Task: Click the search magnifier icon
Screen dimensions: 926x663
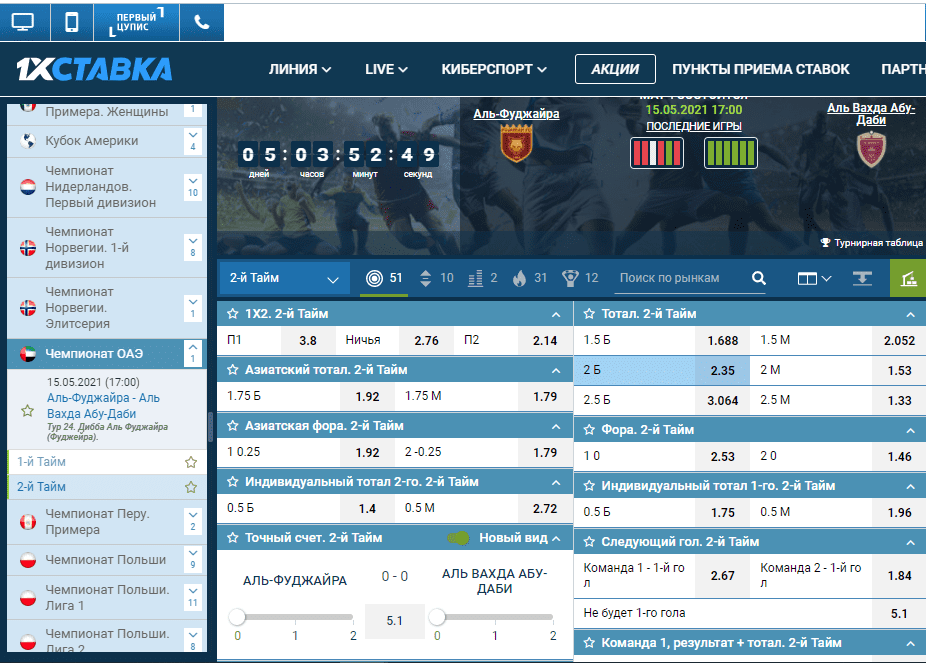Action: click(x=758, y=279)
